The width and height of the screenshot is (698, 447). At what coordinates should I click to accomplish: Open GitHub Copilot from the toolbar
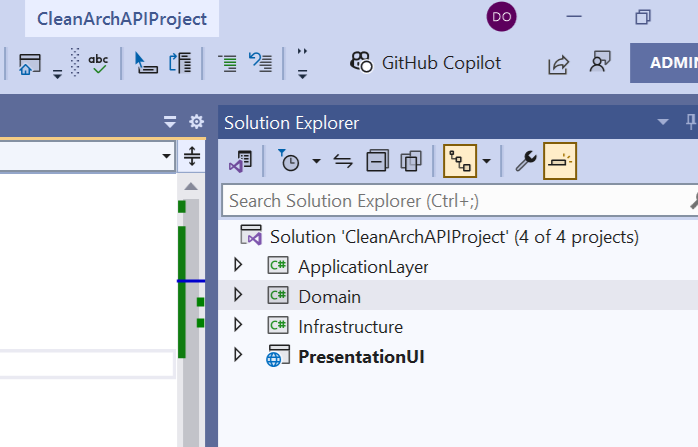tap(426, 63)
